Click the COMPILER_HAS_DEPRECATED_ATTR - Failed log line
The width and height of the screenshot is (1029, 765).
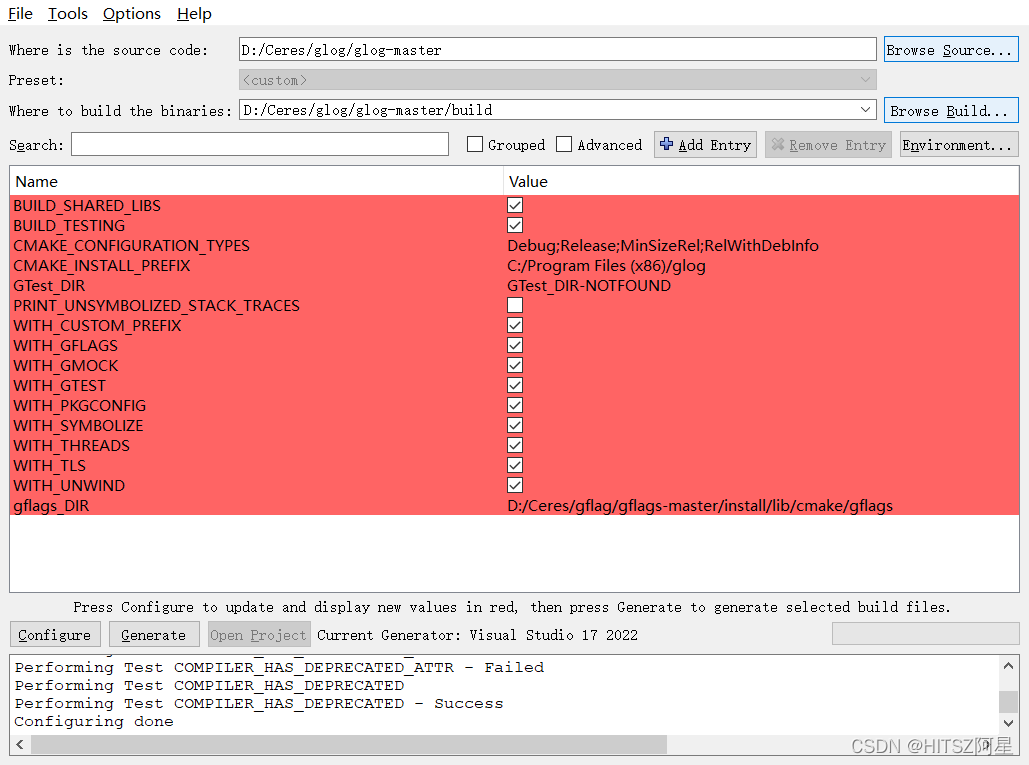tap(279, 667)
